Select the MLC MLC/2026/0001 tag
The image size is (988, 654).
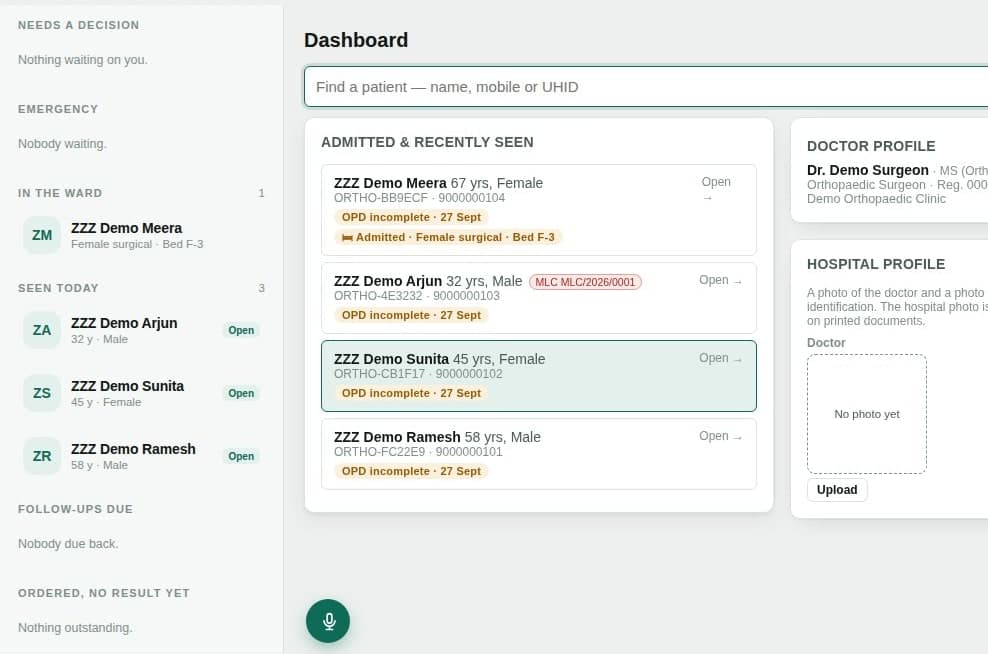585,282
